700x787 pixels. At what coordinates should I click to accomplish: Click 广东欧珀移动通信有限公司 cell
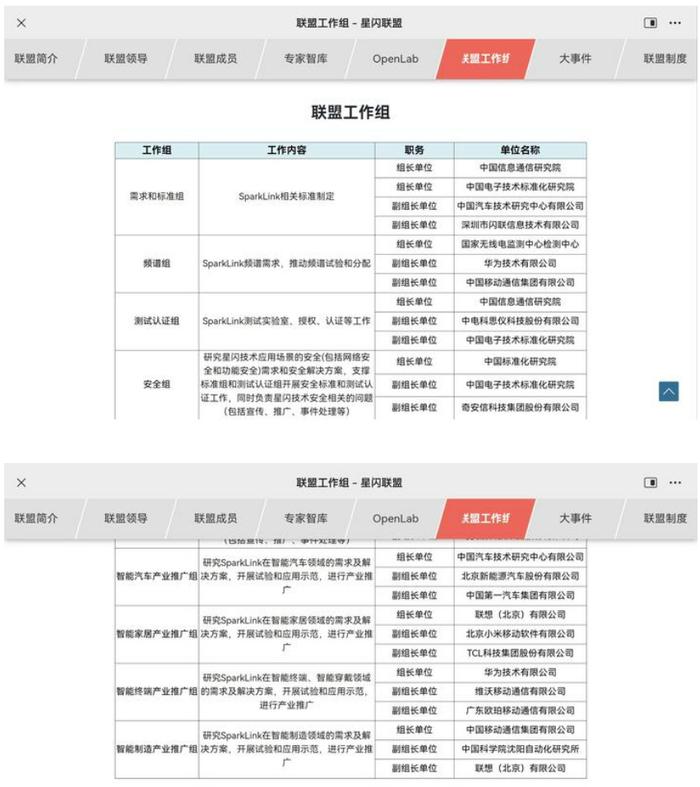520,711
